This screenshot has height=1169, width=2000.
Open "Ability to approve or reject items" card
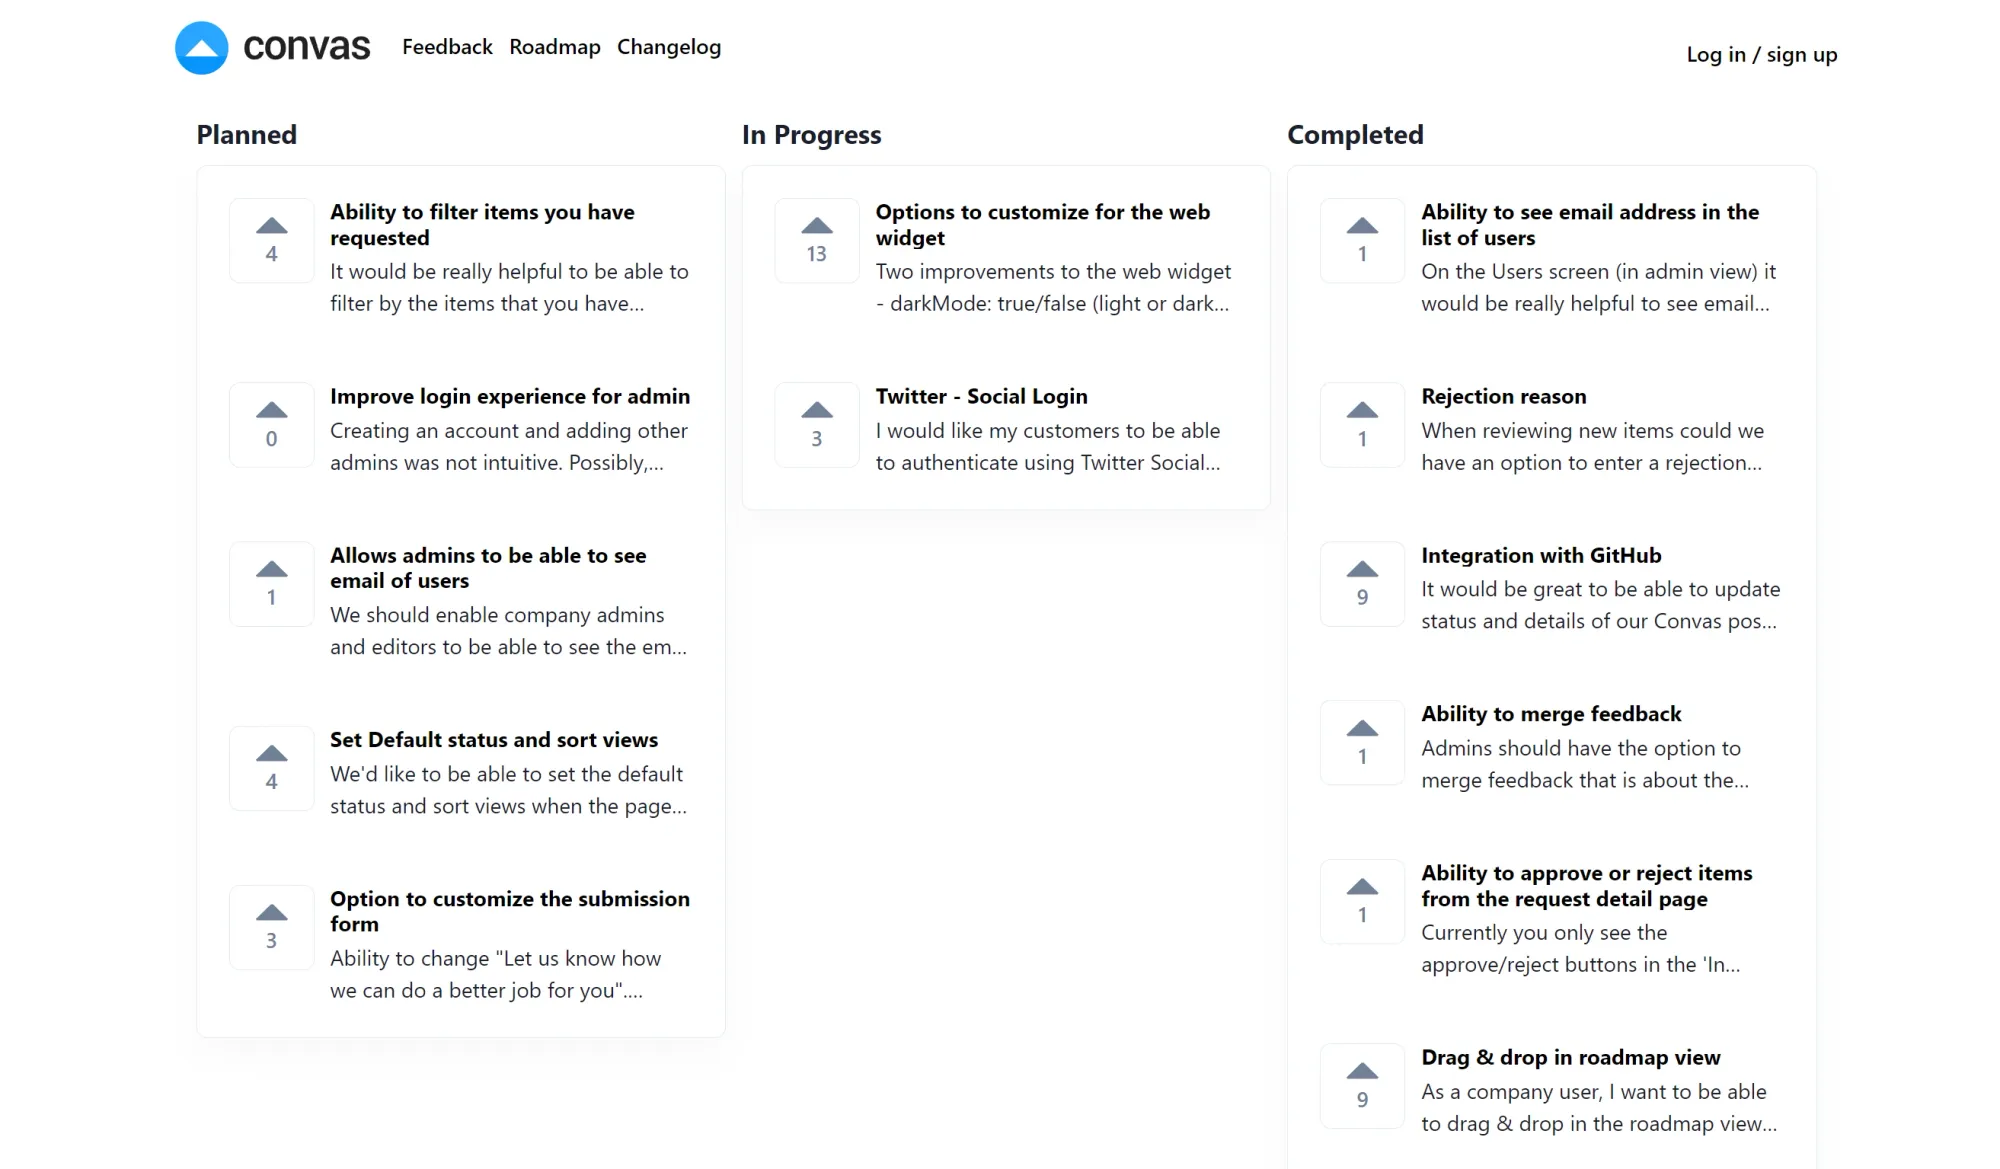tap(1586, 886)
